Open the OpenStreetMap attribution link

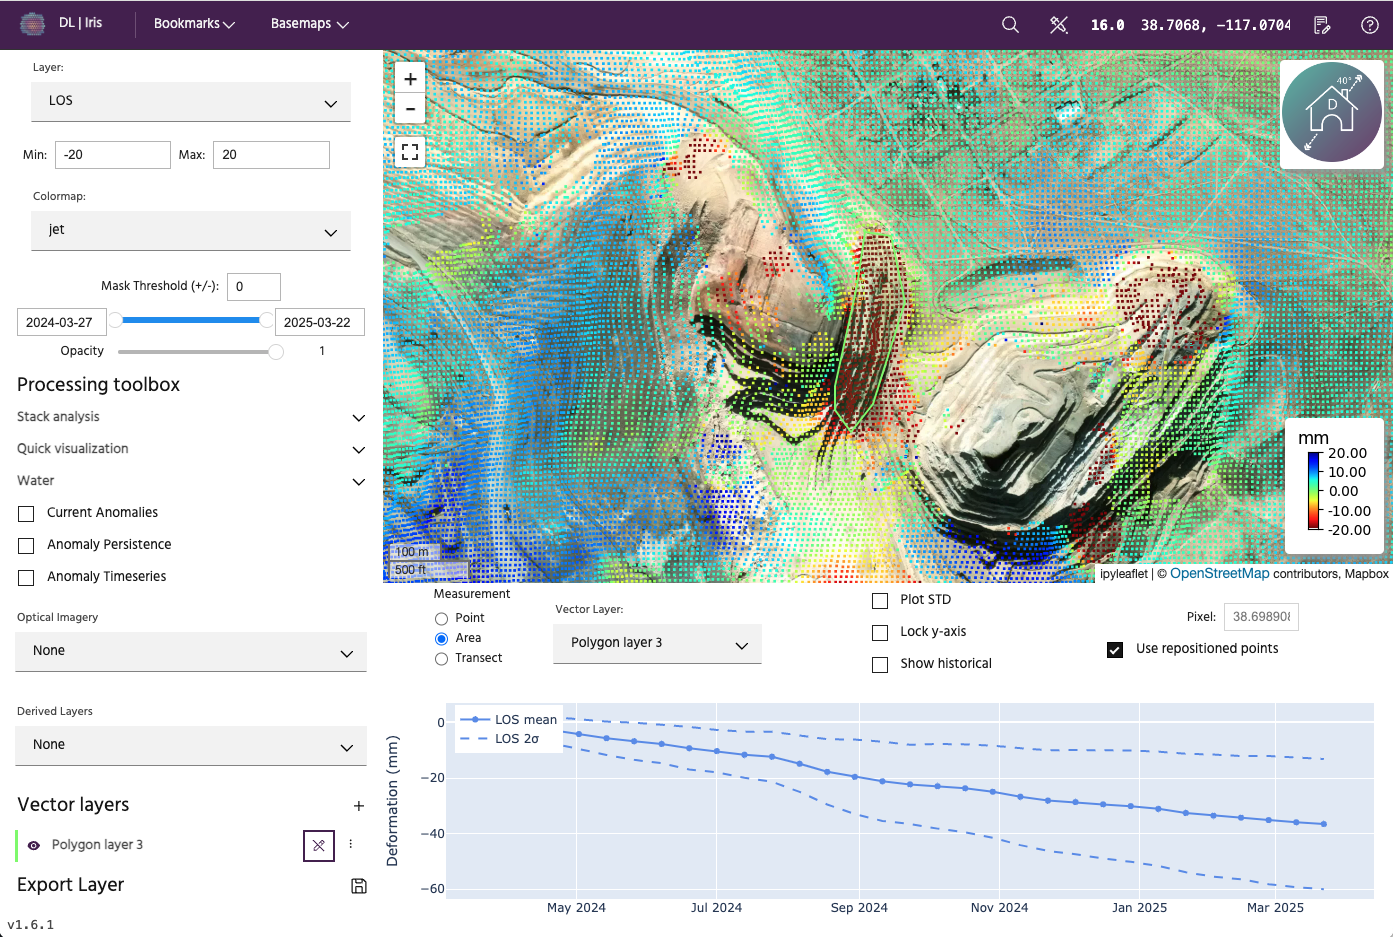tap(1219, 574)
